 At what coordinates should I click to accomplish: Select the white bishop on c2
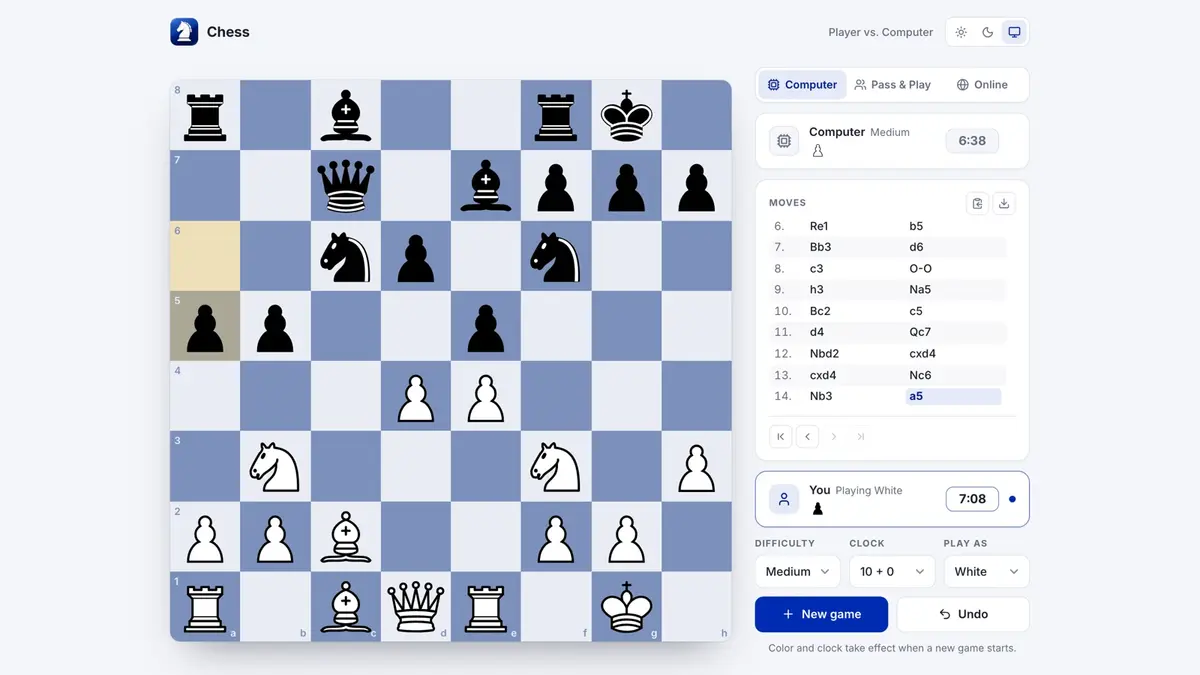coord(346,536)
